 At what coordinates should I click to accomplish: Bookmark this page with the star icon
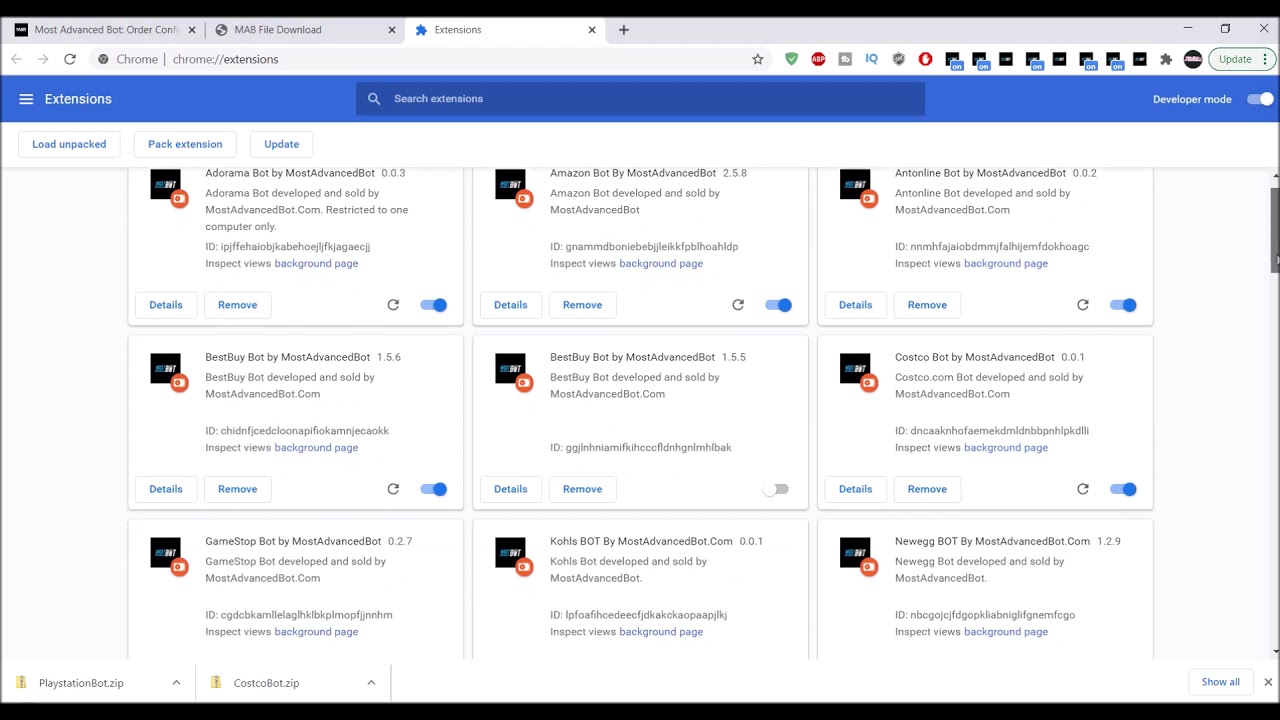coord(758,59)
